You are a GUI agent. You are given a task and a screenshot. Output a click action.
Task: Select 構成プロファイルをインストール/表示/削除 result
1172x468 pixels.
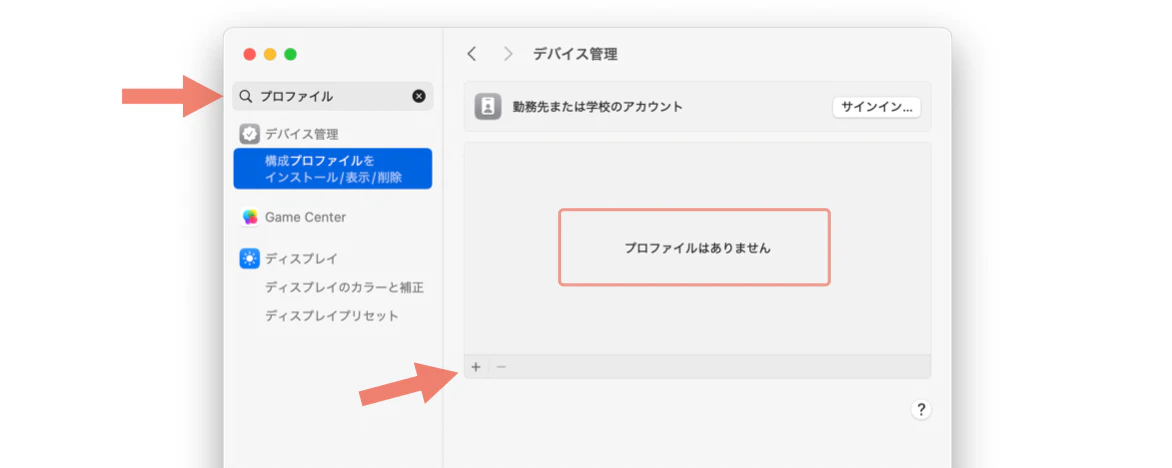pyautogui.click(x=333, y=168)
